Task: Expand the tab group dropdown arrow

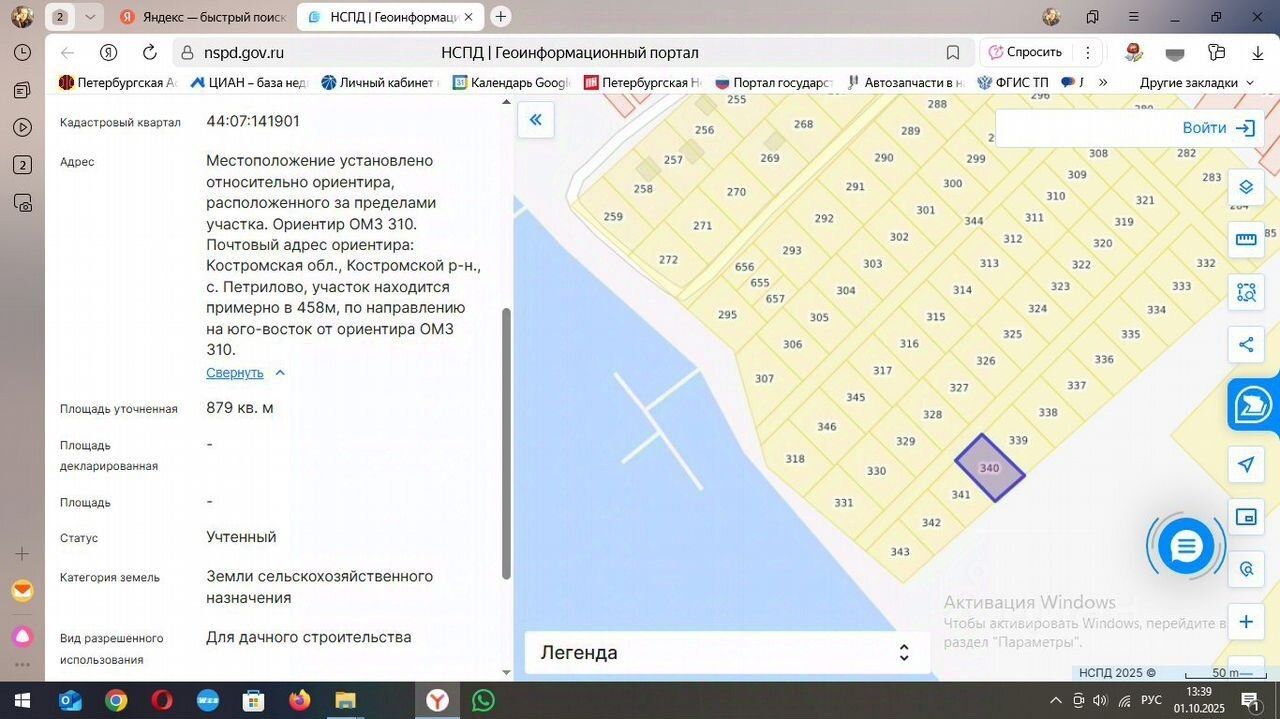Action: click(90, 17)
